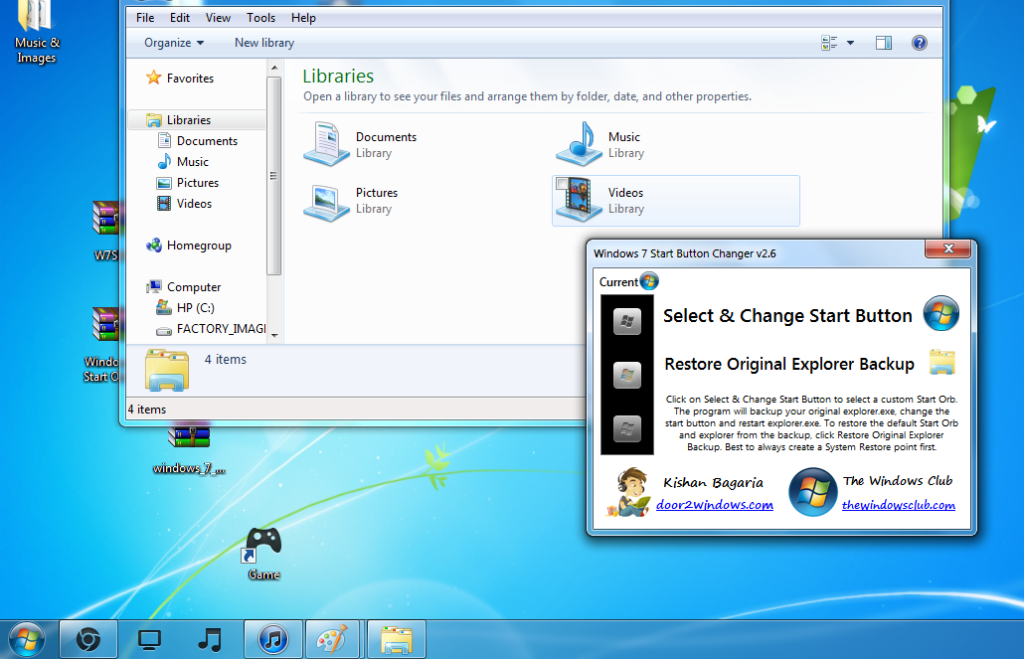Click the Current start orb preview icon
This screenshot has height=659, width=1024.
[x=649, y=281]
